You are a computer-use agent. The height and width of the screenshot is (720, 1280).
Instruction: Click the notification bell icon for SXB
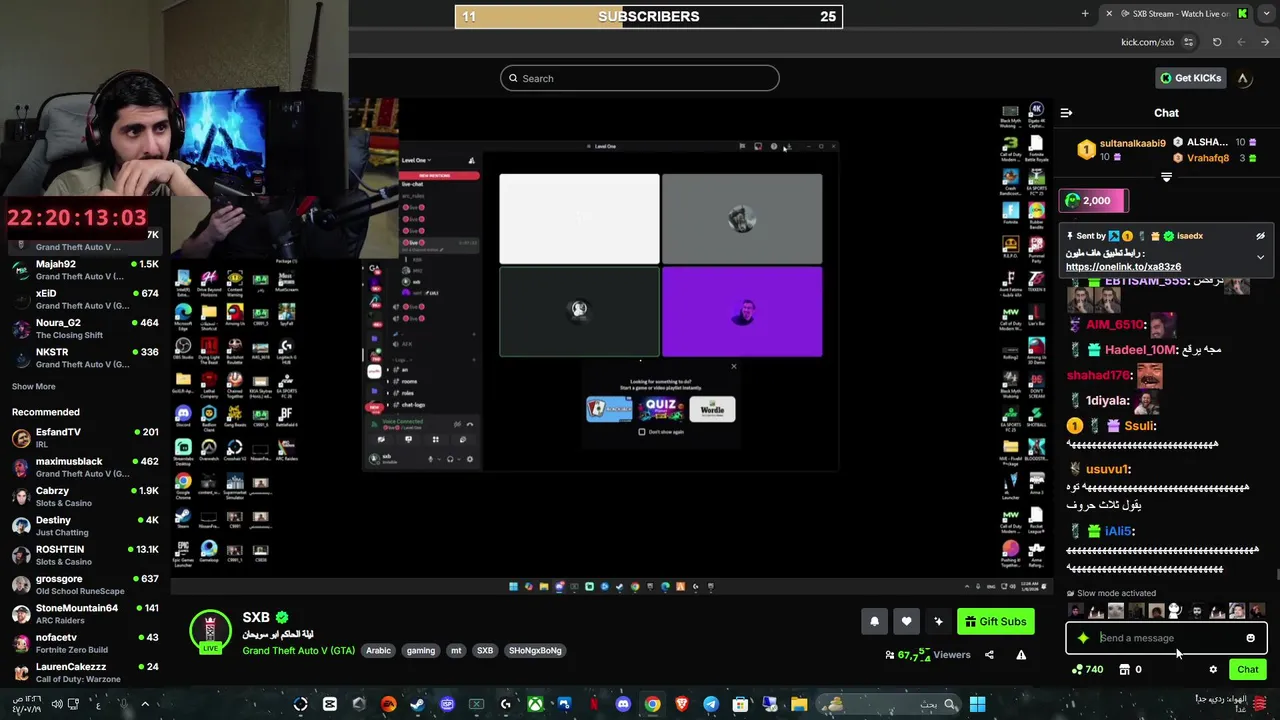click(x=874, y=621)
